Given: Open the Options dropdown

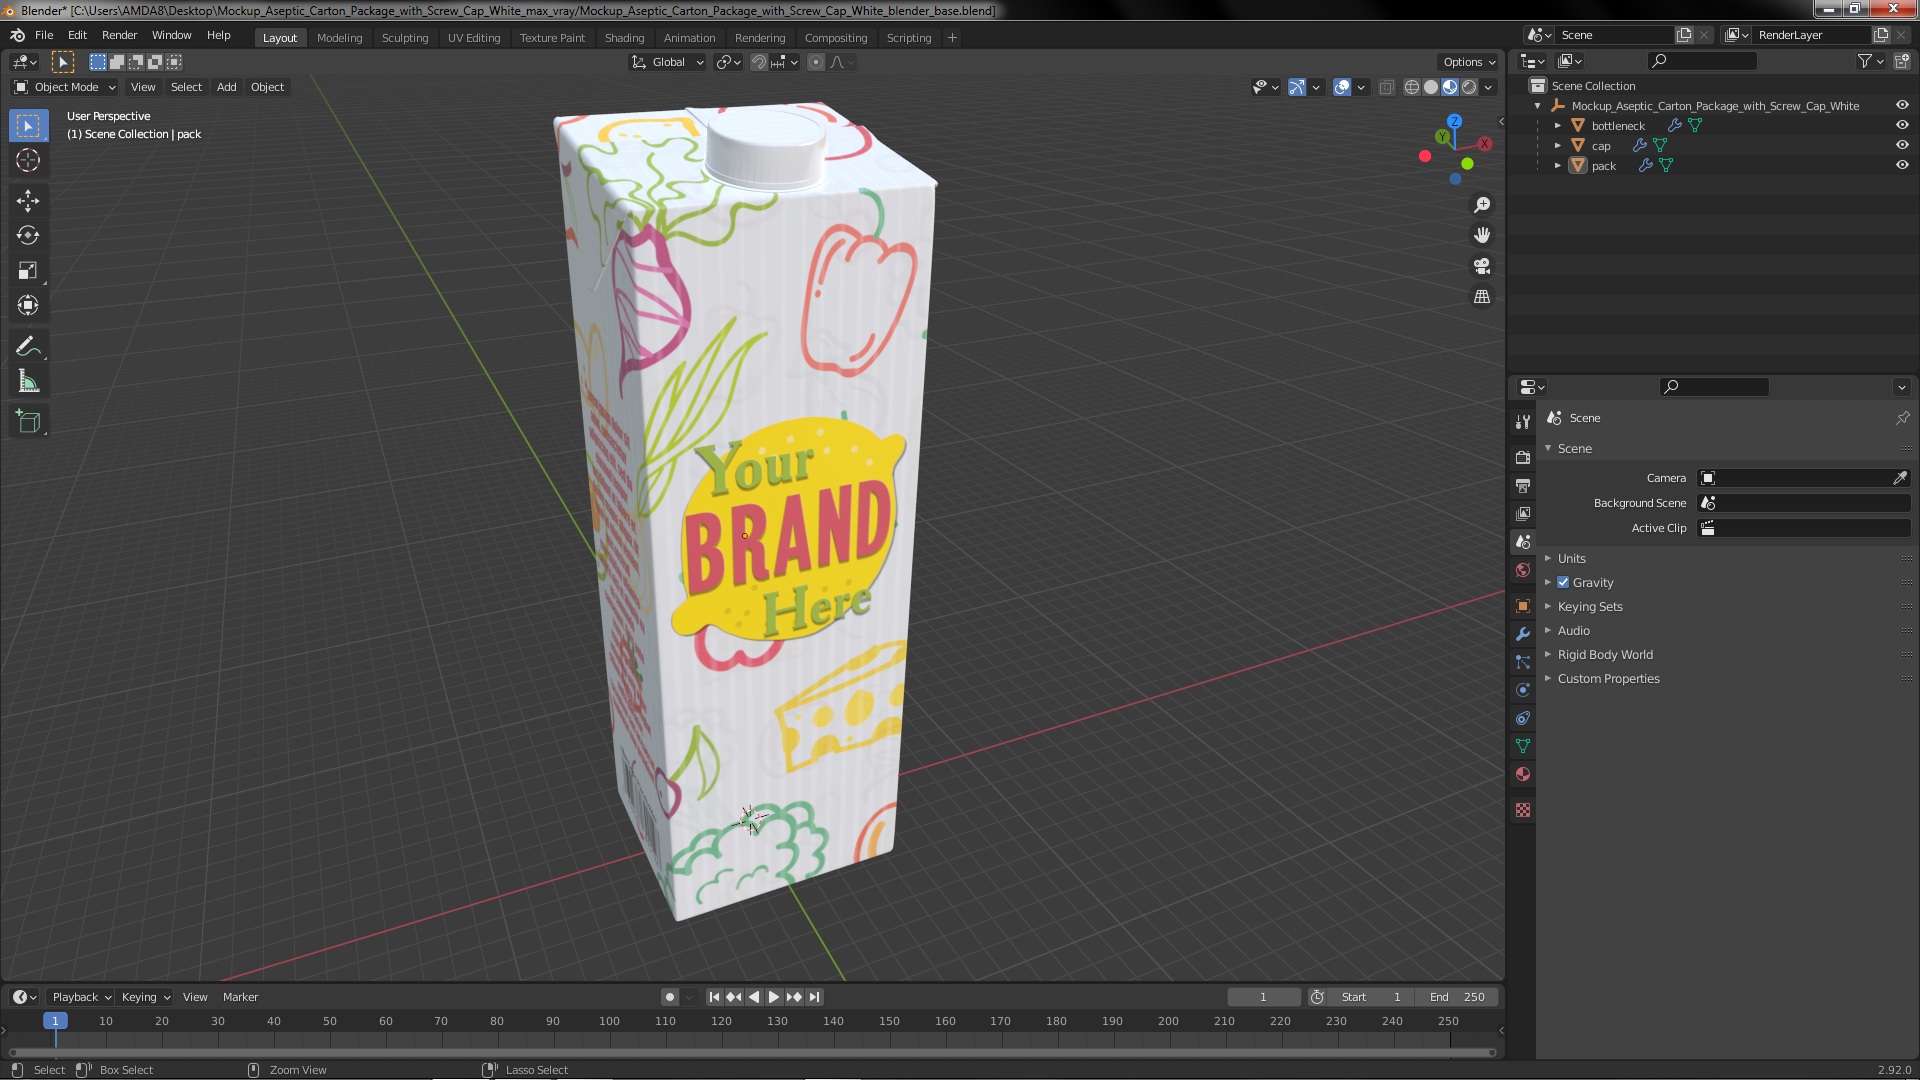Looking at the screenshot, I should [x=1469, y=62].
